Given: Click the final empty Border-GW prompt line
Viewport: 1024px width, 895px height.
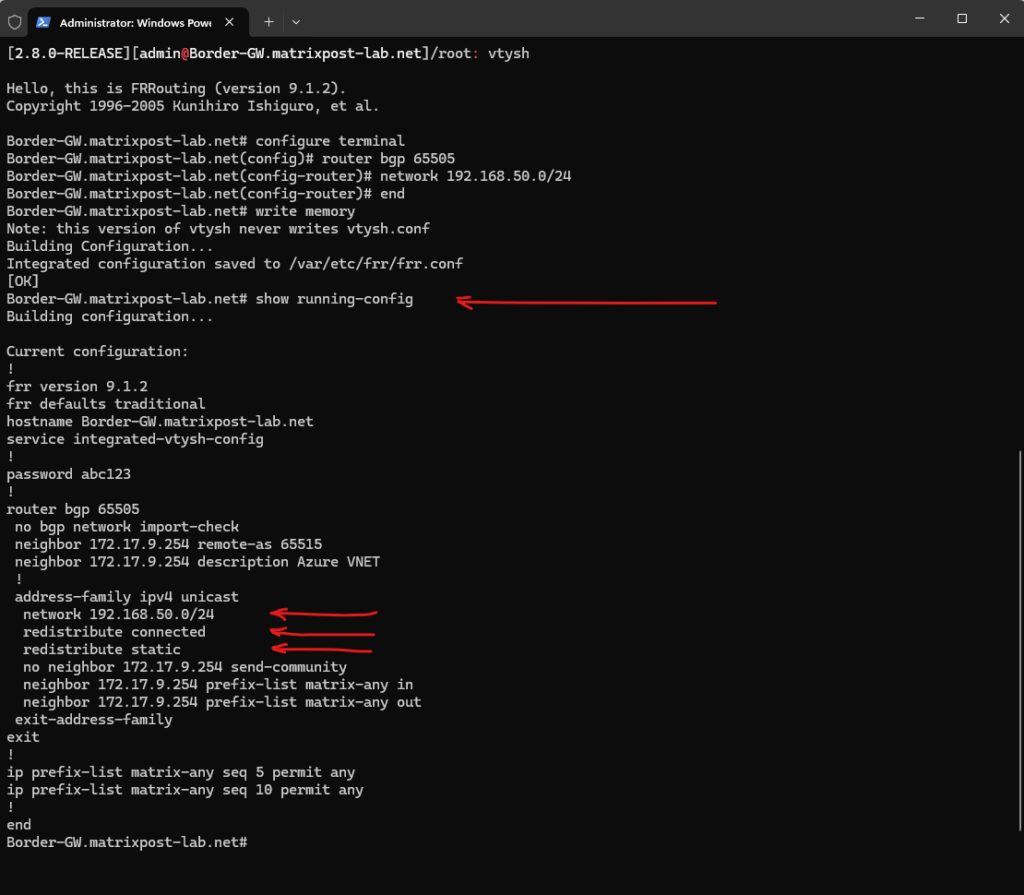Looking at the screenshot, I should click(127, 843).
